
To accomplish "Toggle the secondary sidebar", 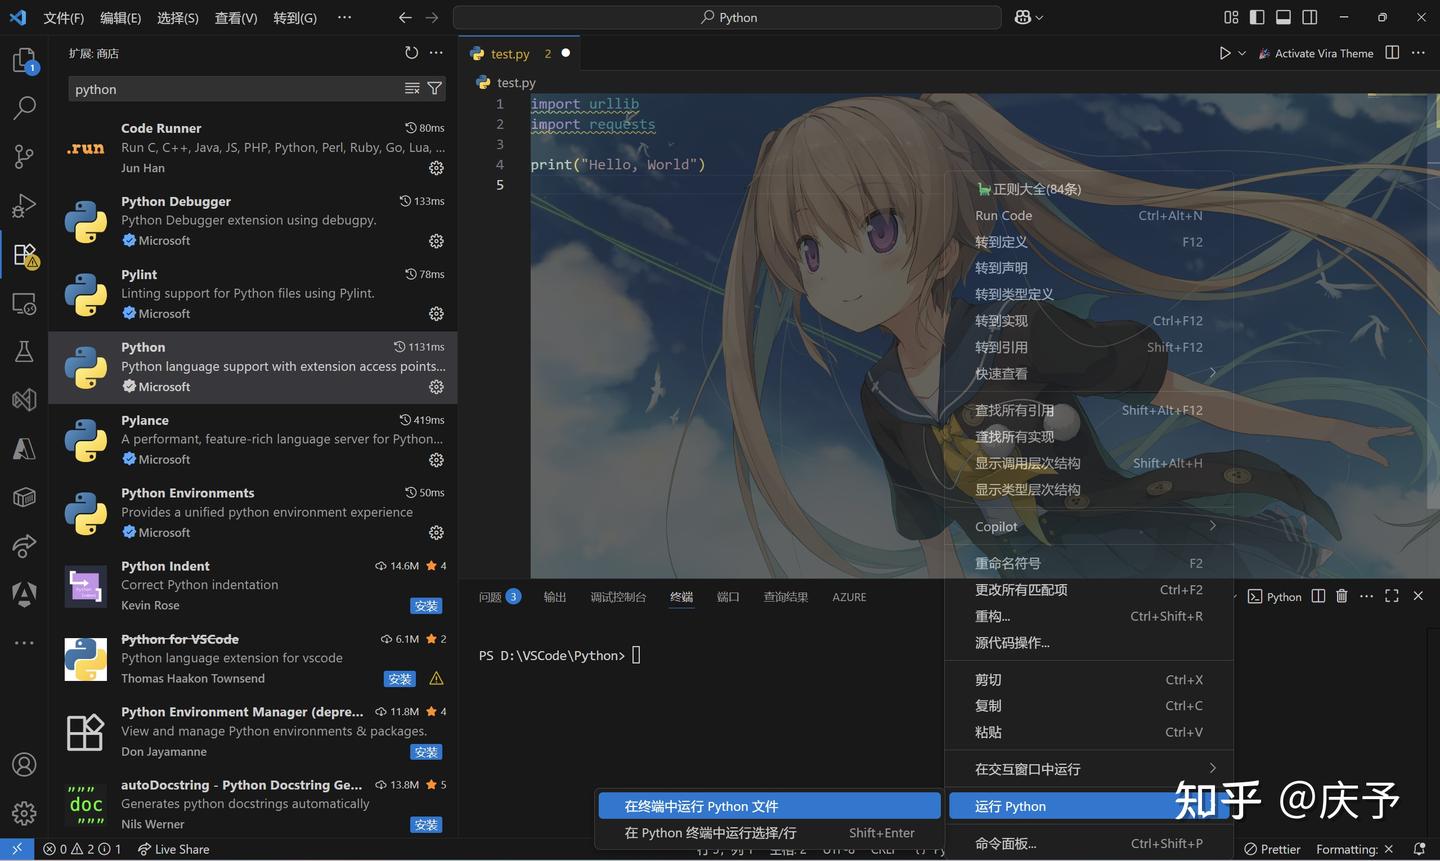I will point(1309,17).
